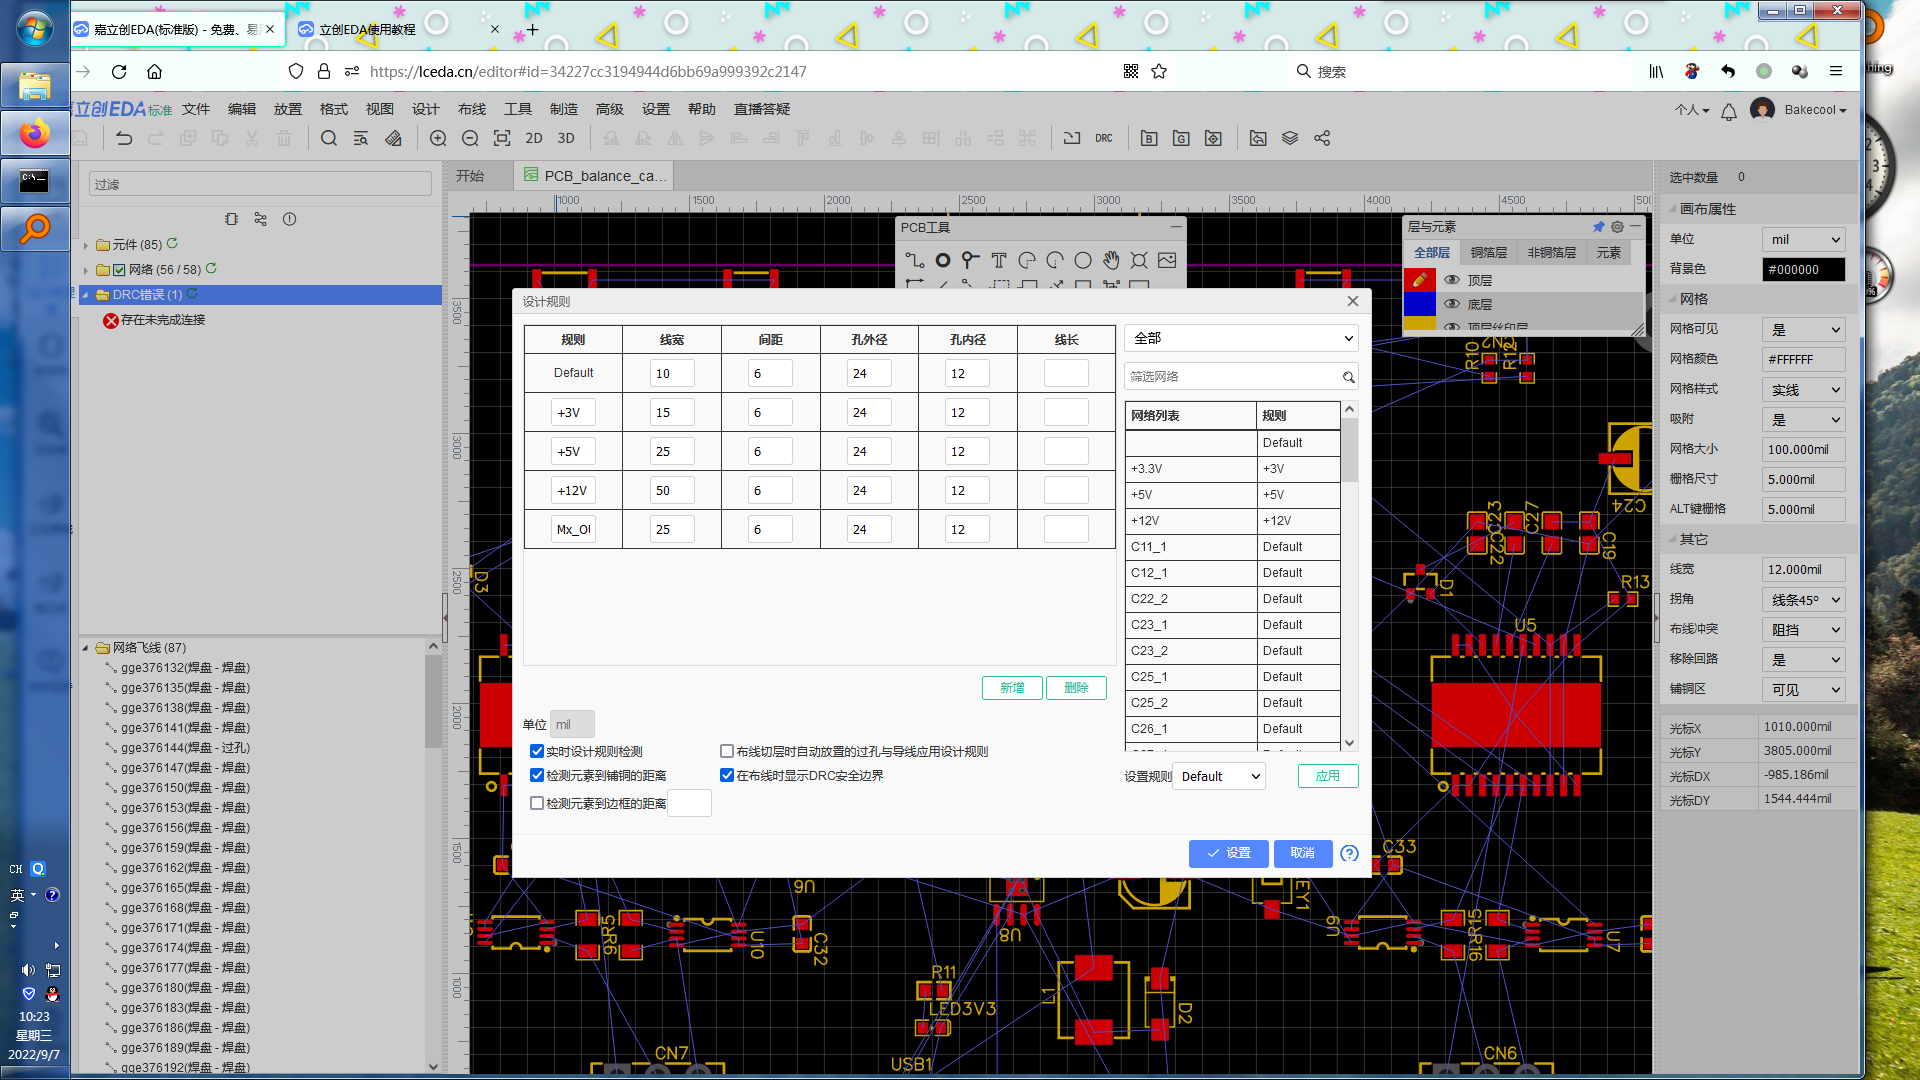Confirm with the 设置 button

click(x=1229, y=853)
